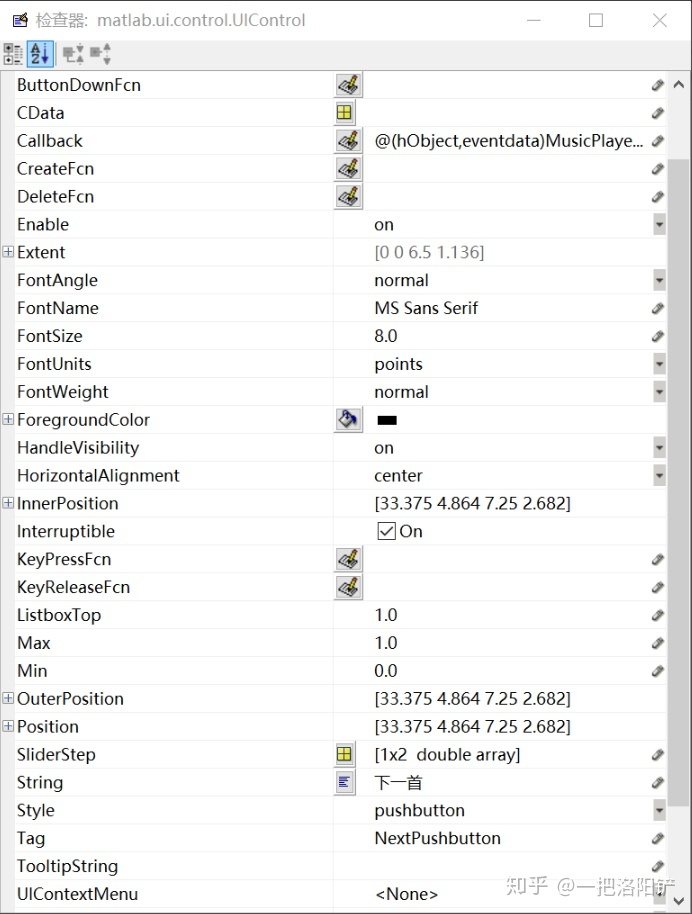Select the ListboxTop property name
Viewport: 692px width, 914px height.
59,615
